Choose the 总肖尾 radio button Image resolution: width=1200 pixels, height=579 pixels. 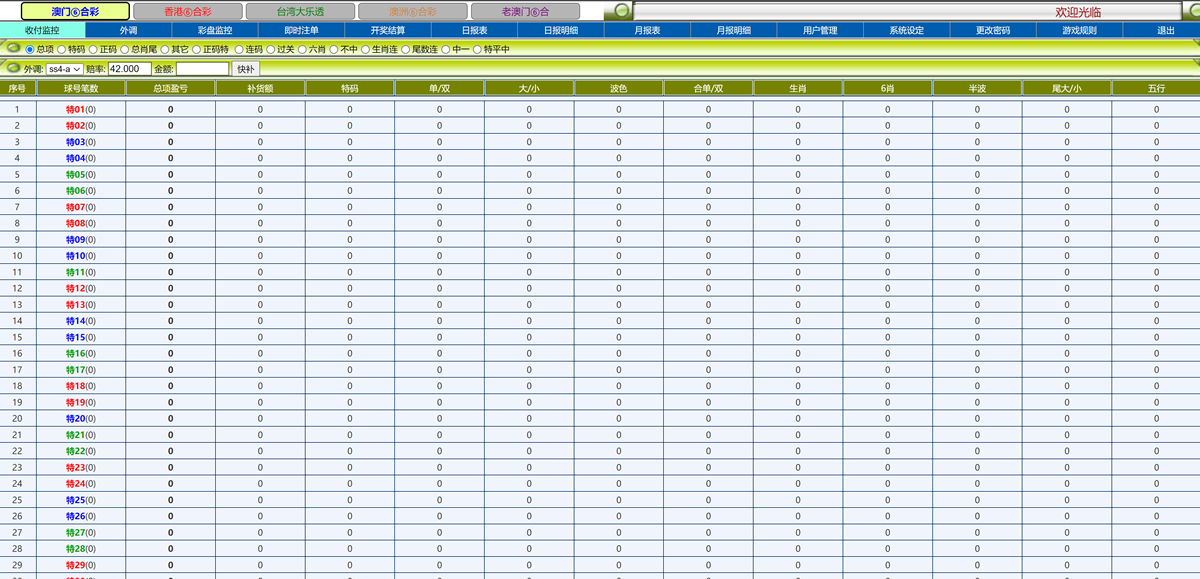tap(125, 48)
